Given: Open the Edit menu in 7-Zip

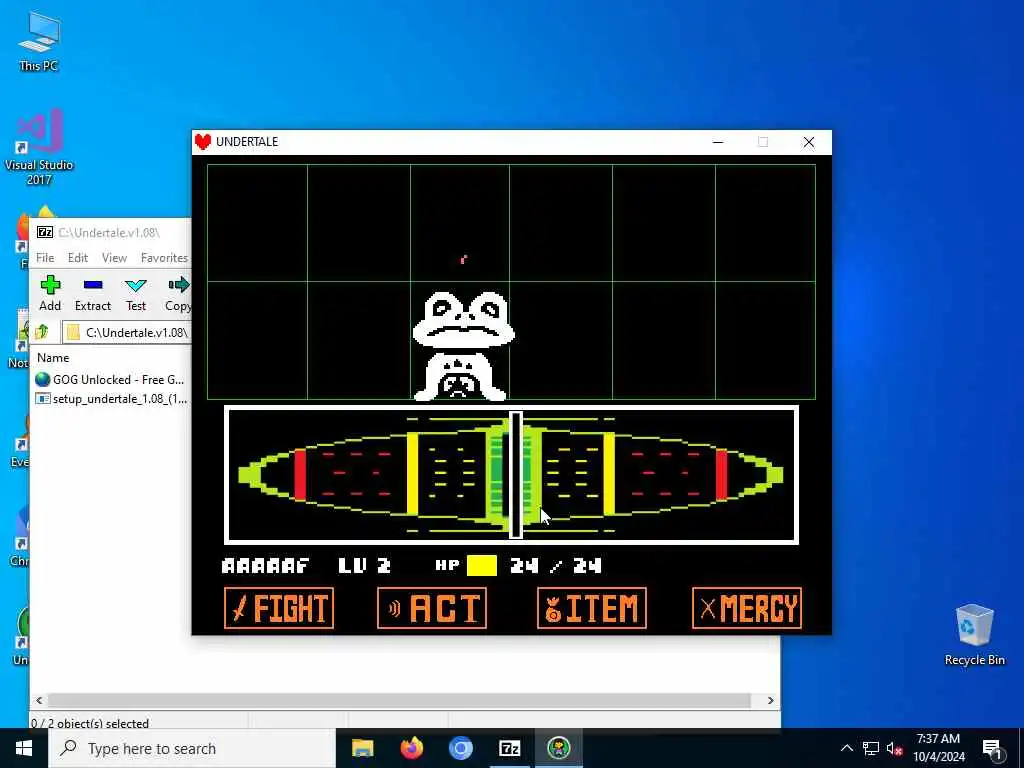Looking at the screenshot, I should click(x=78, y=258).
